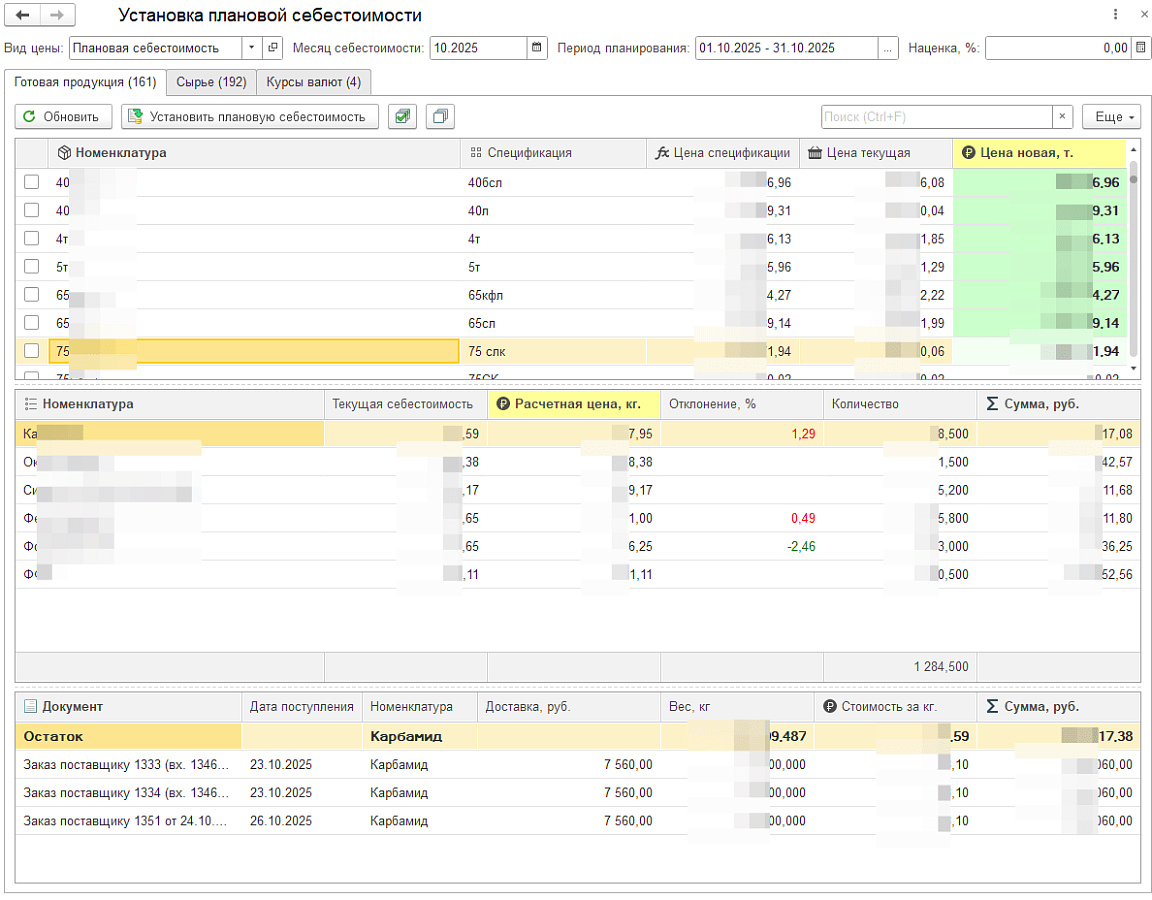Click the products table vertical scrollbar
Screen dimensions: 1152x900
(1133, 260)
